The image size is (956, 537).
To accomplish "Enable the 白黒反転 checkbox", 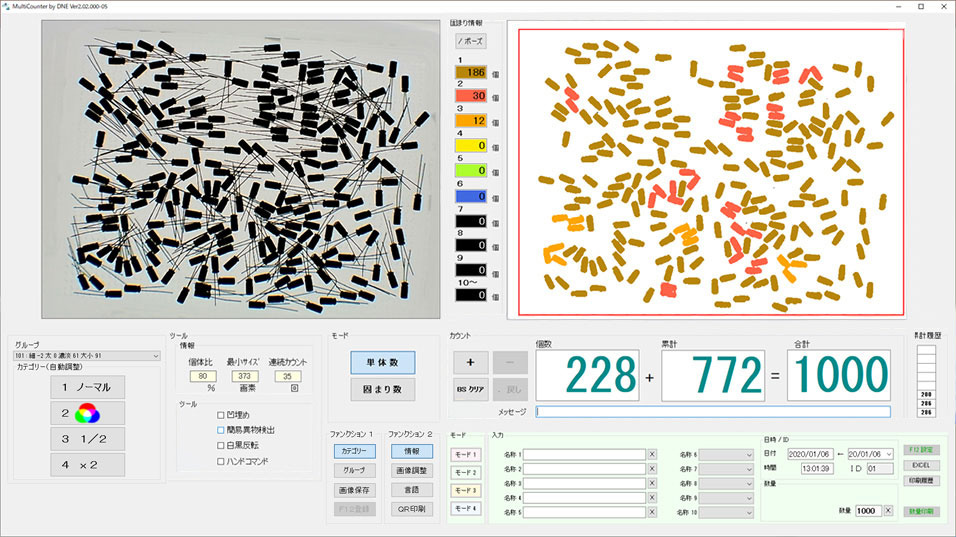I will (x=221, y=446).
